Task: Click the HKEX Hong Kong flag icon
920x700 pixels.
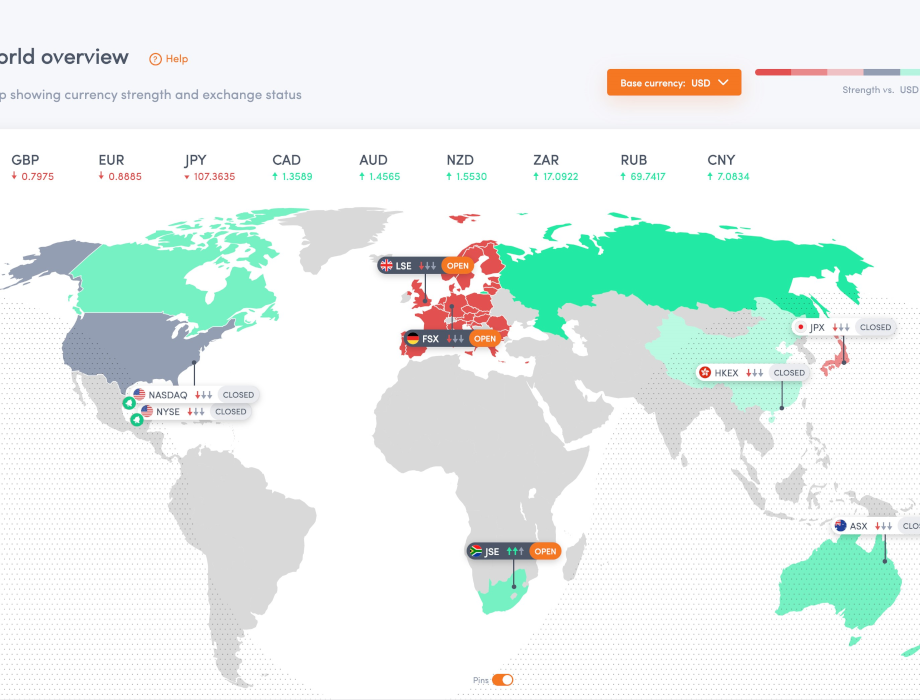Action: [x=705, y=373]
